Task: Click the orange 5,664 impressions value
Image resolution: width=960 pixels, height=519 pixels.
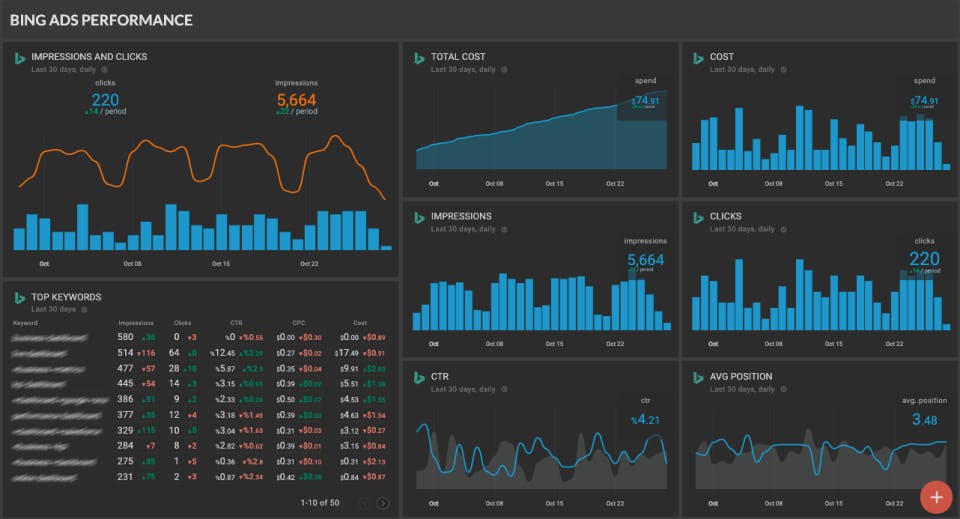Action: pos(296,100)
